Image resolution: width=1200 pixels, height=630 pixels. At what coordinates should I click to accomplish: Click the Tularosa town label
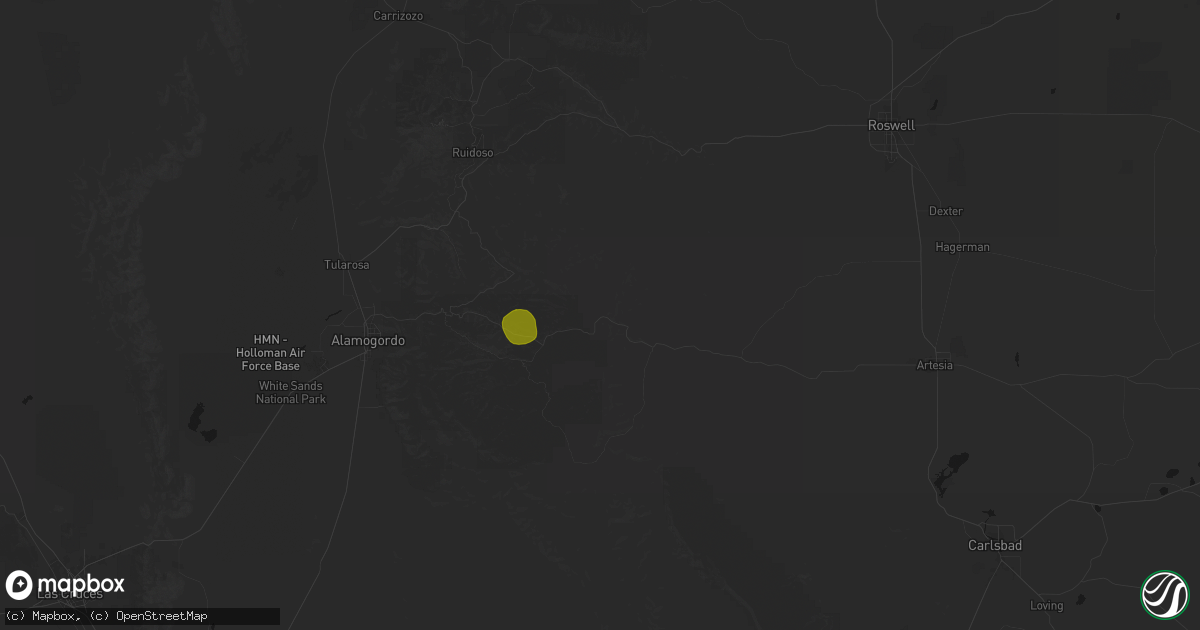tap(347, 265)
